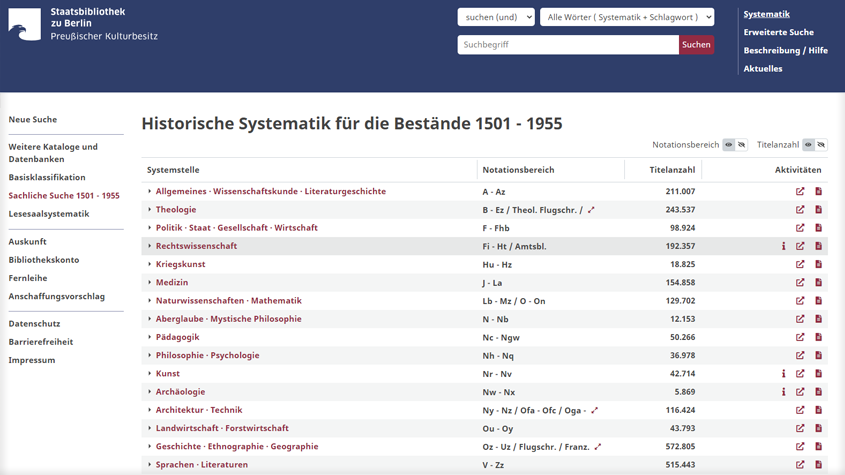The height and width of the screenshot is (475, 845).
Task: Expand the Theologie tree arrow
Action: pyautogui.click(x=149, y=210)
